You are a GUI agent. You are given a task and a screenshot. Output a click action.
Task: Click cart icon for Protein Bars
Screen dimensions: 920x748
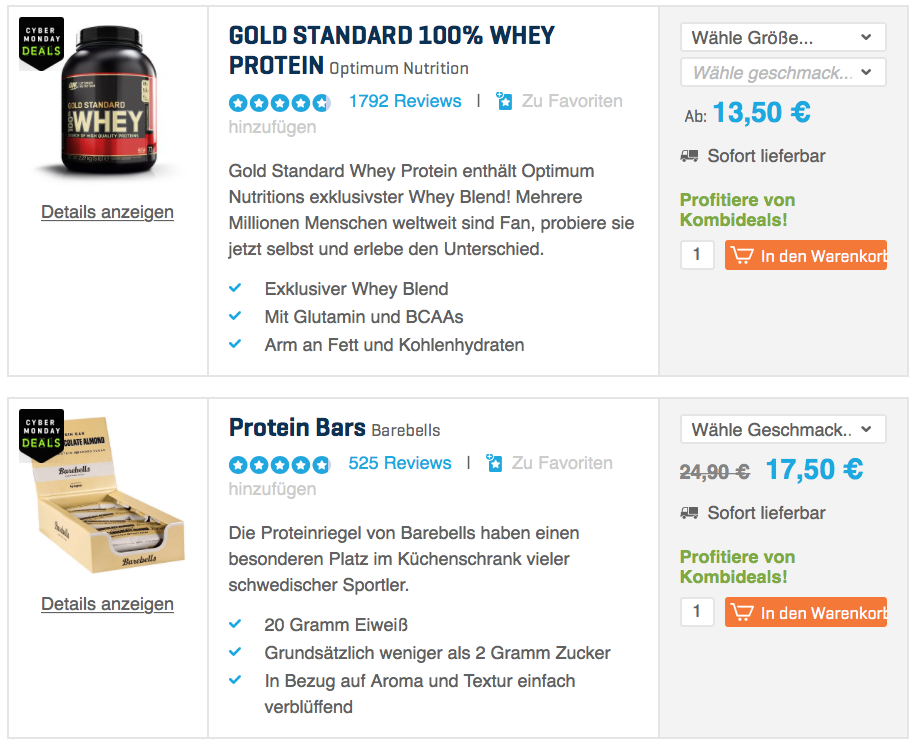point(741,612)
